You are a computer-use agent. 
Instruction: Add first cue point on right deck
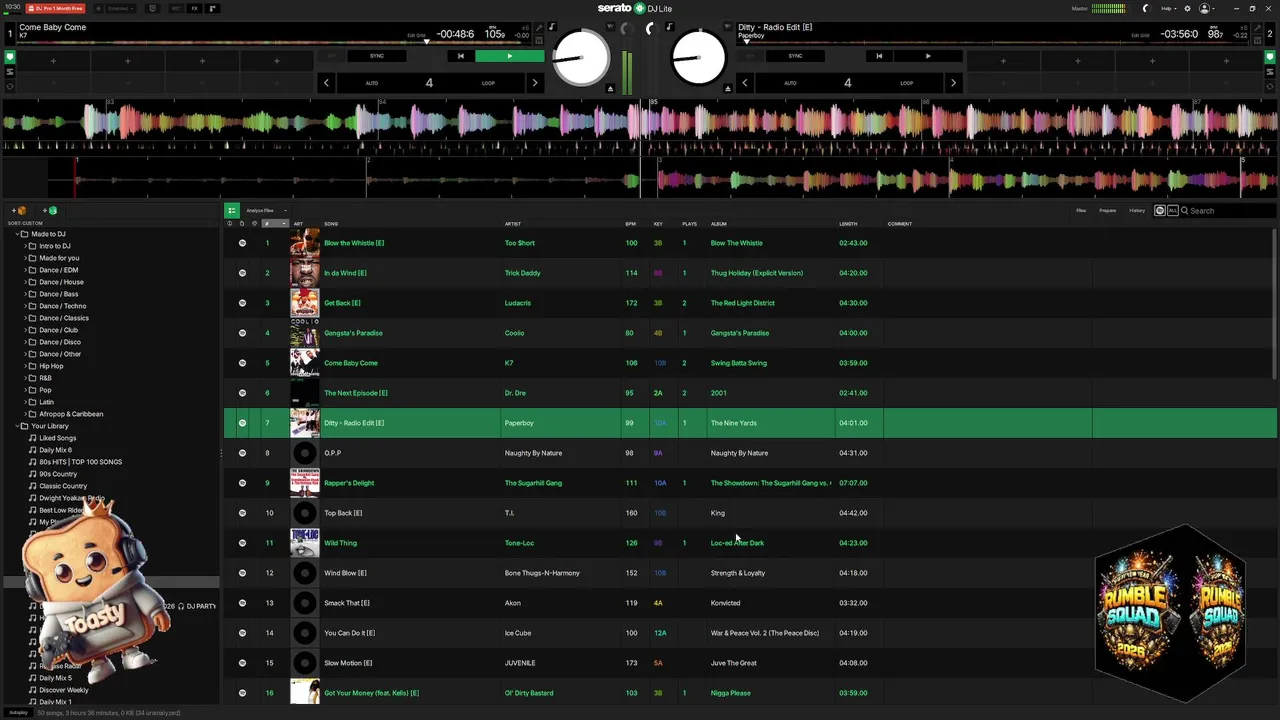1003,61
